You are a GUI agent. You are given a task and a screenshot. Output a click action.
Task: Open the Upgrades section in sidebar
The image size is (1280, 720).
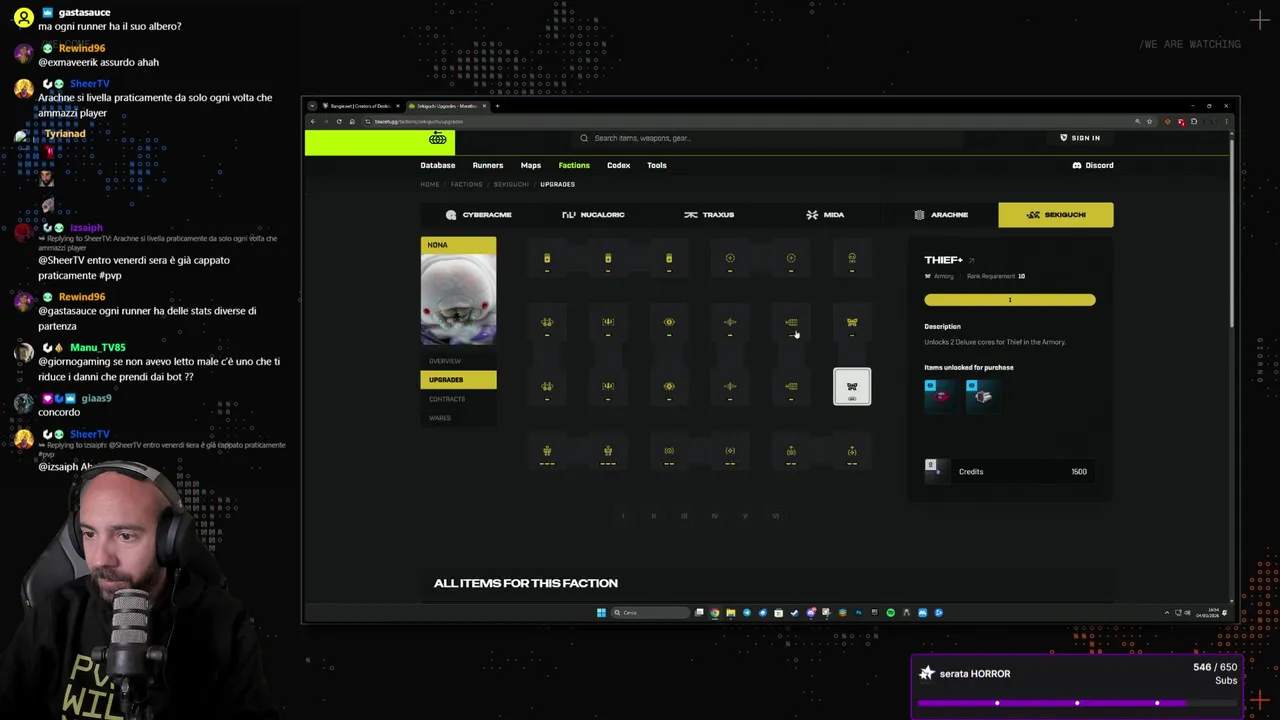pos(458,380)
